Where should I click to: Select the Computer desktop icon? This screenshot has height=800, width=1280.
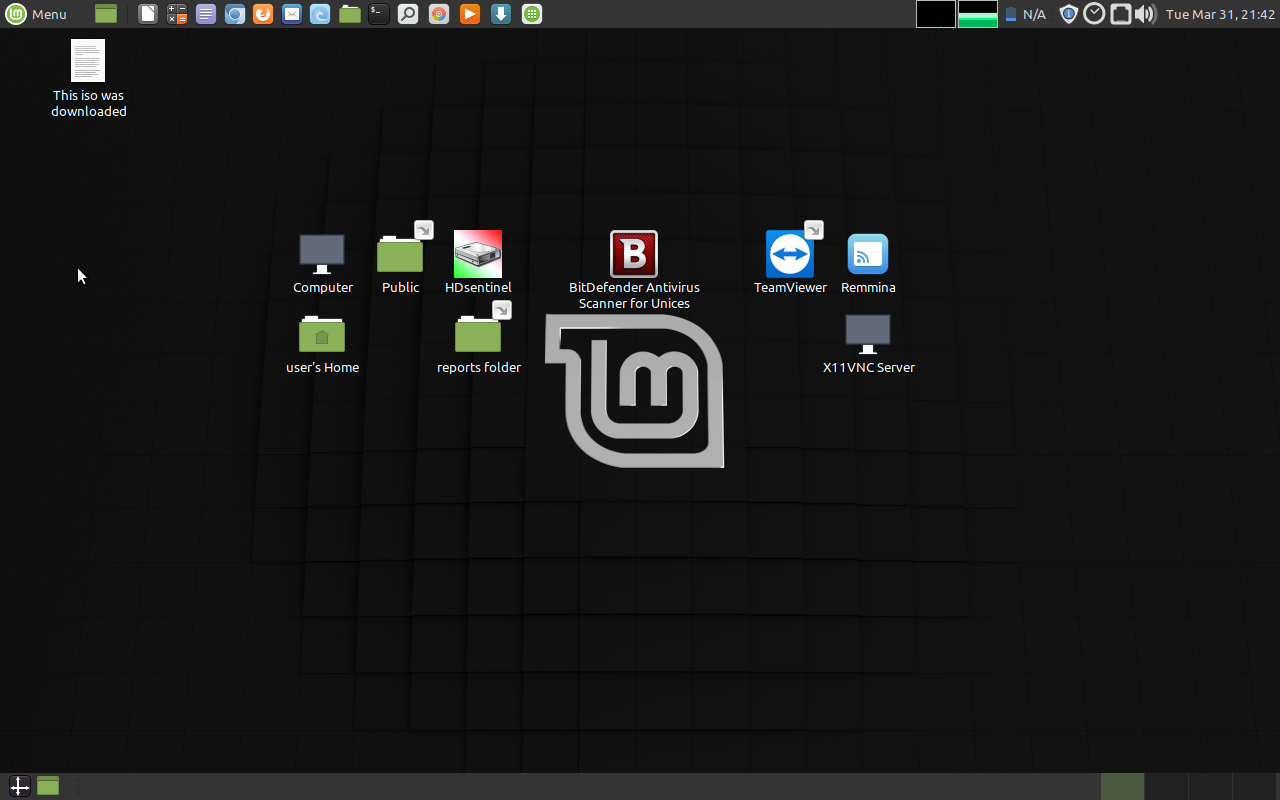point(322,263)
